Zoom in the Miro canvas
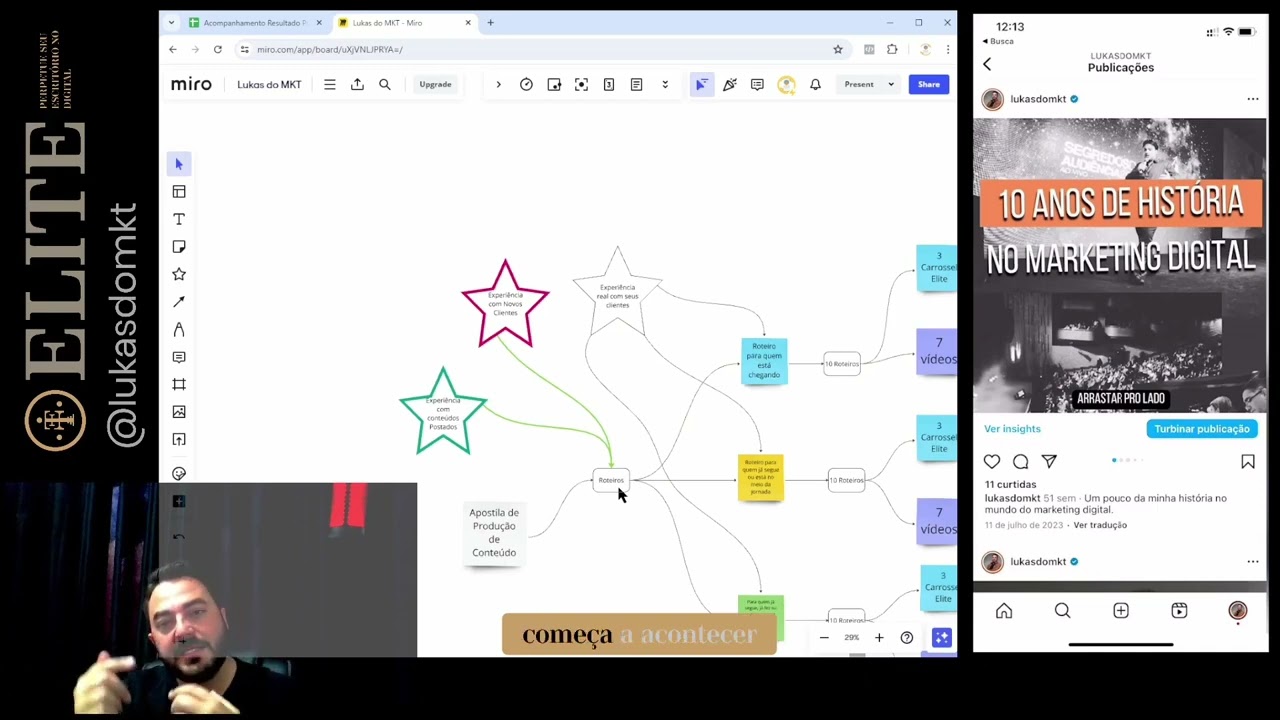Viewport: 1280px width, 720px height. (879, 638)
